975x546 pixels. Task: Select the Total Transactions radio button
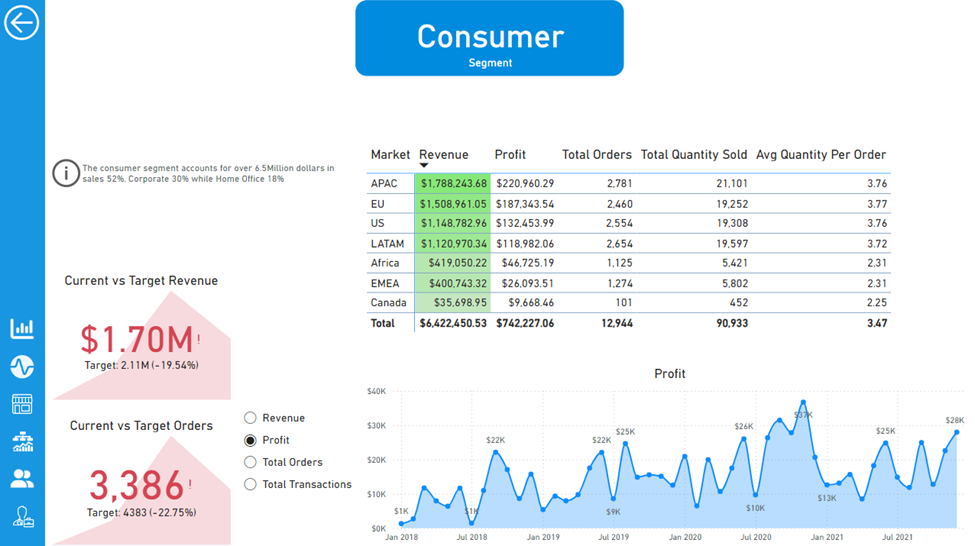click(x=251, y=484)
